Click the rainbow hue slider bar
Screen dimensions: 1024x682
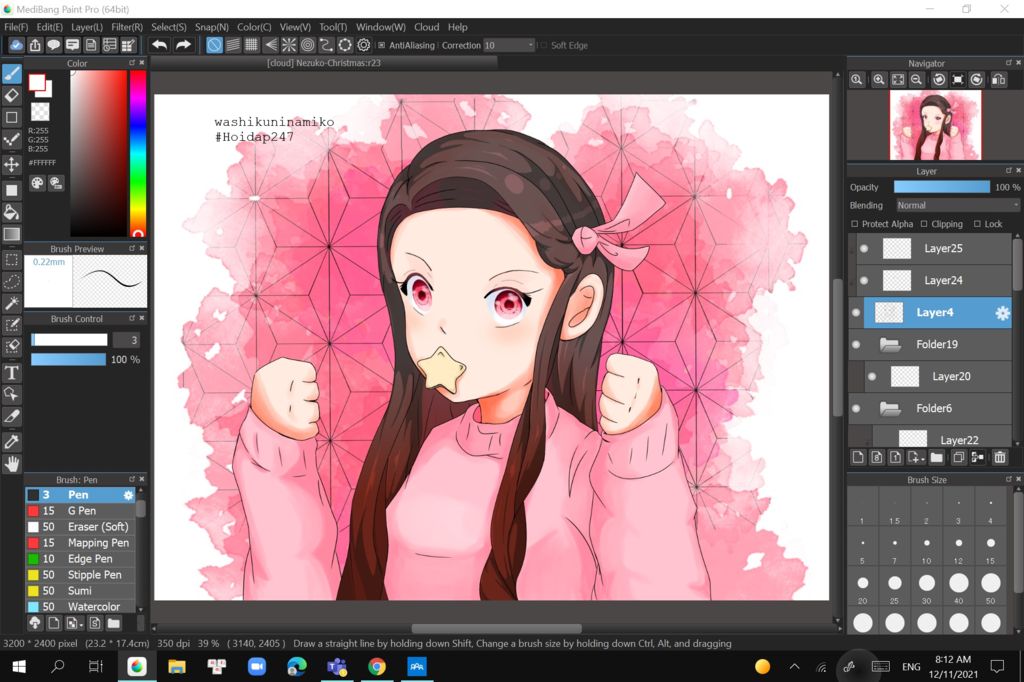click(137, 153)
